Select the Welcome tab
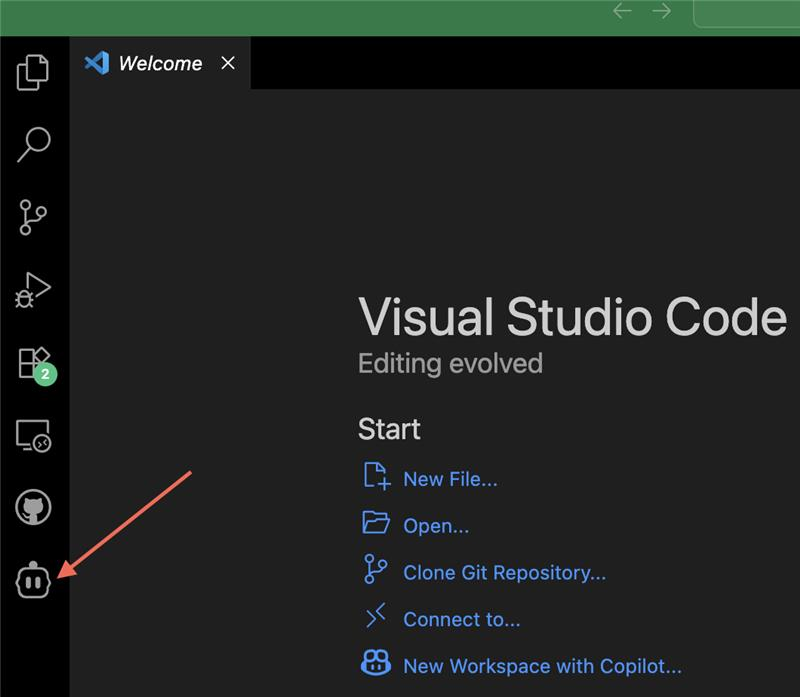This screenshot has width=800, height=697. pos(159,63)
